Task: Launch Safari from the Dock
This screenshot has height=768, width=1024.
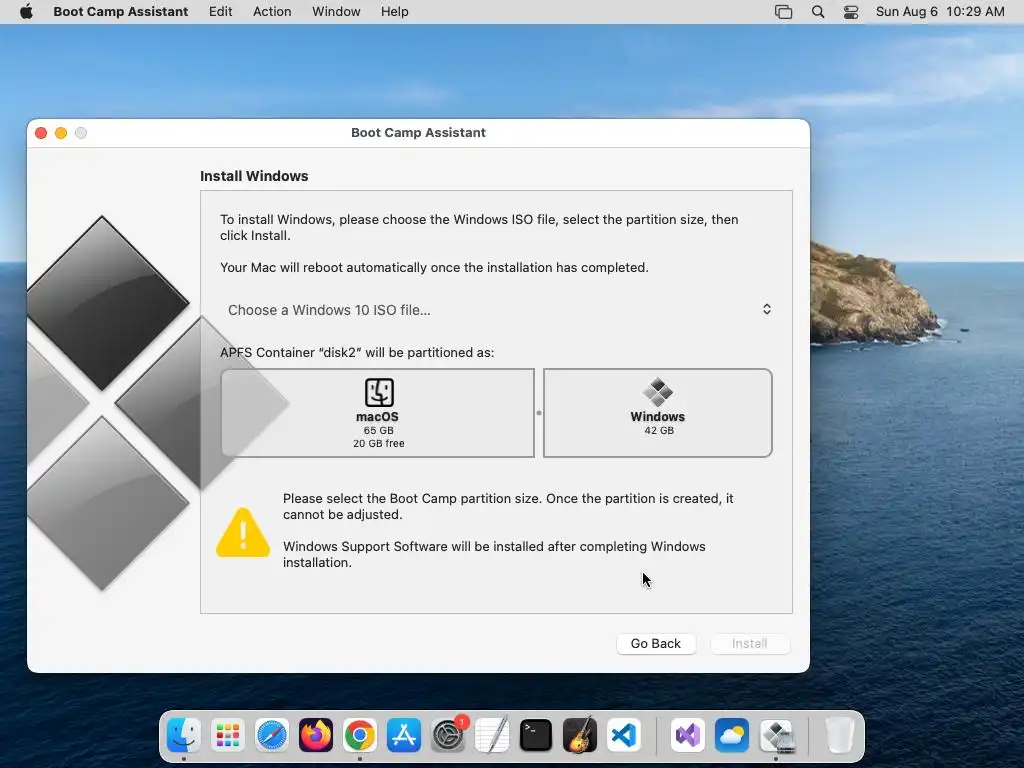Action: coord(272,735)
